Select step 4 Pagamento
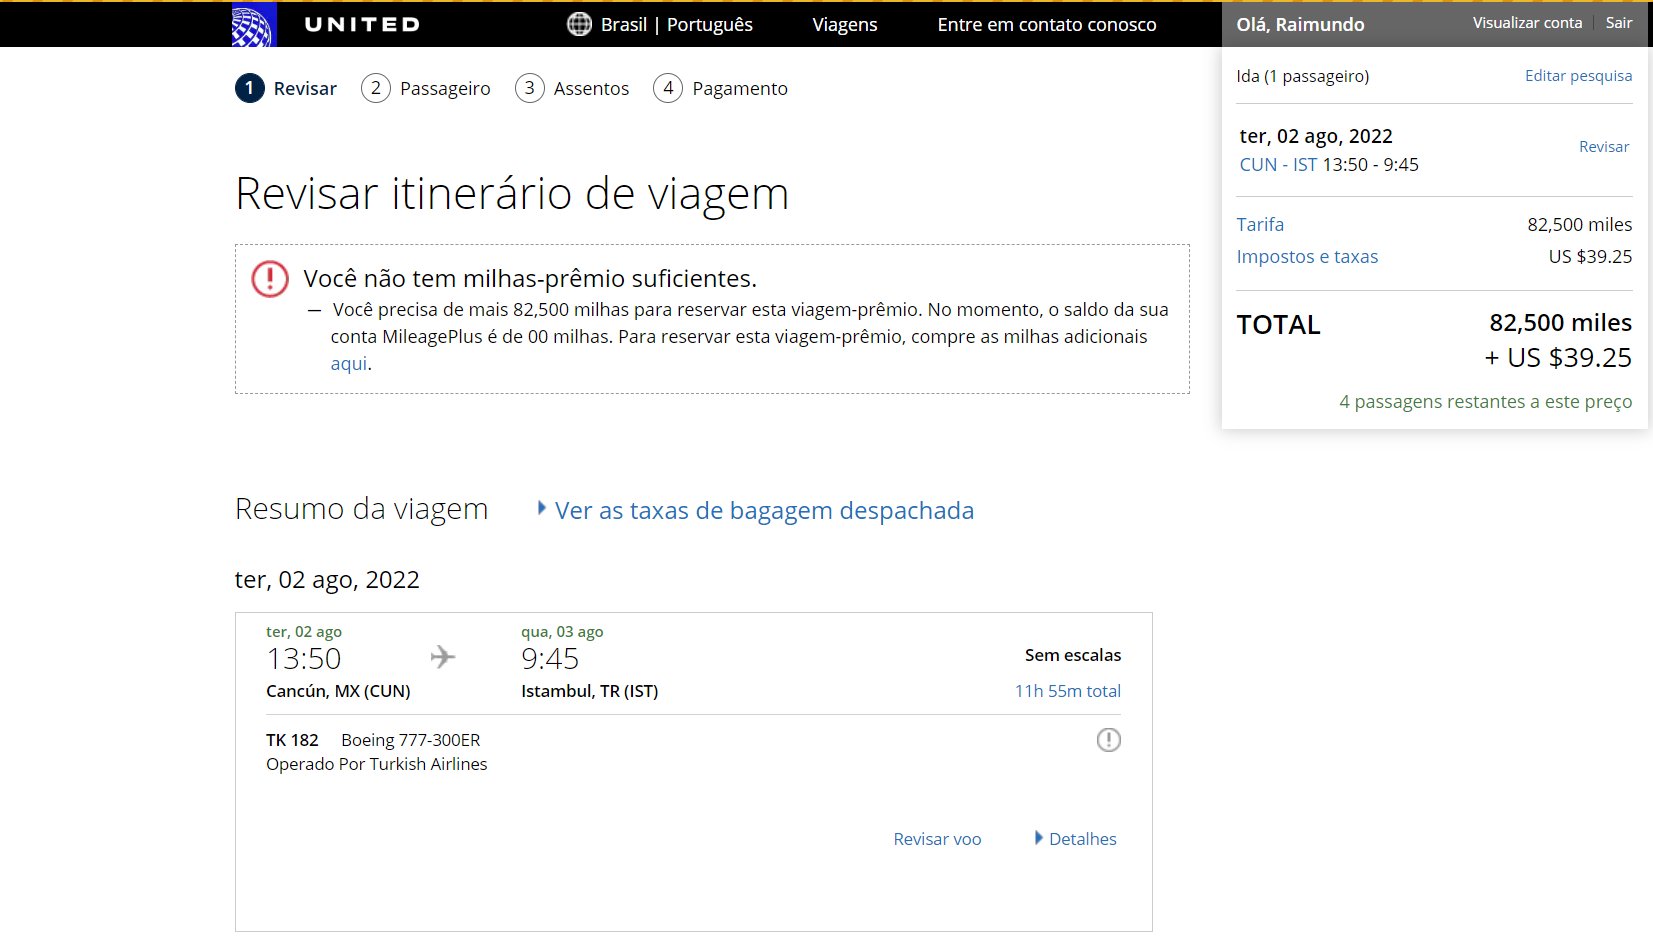The height and width of the screenshot is (940, 1653). pyautogui.click(x=720, y=88)
